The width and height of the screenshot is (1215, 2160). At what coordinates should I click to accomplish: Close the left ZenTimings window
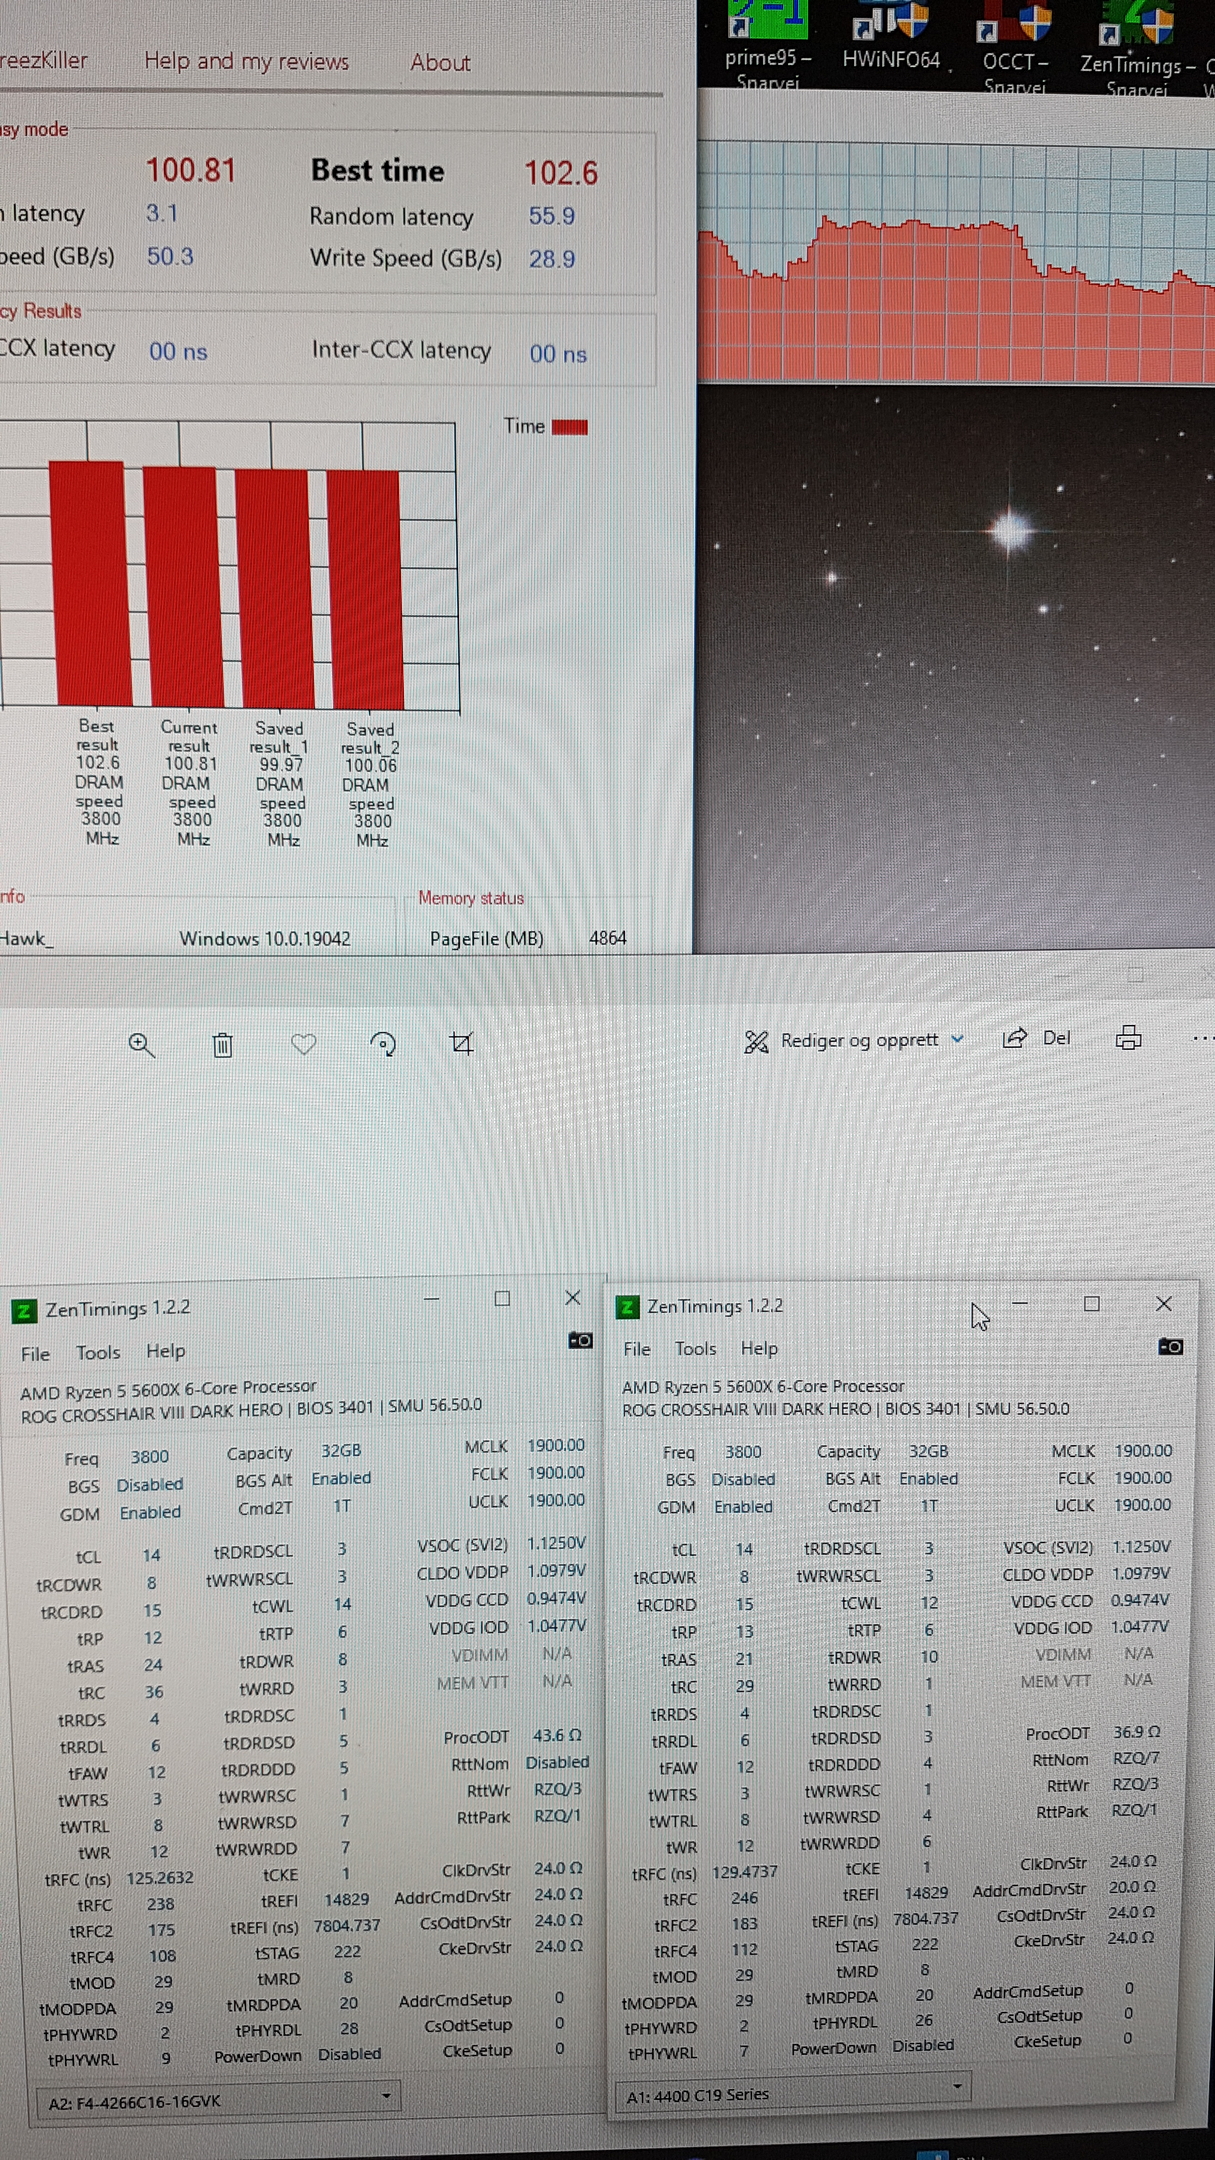(x=573, y=1298)
